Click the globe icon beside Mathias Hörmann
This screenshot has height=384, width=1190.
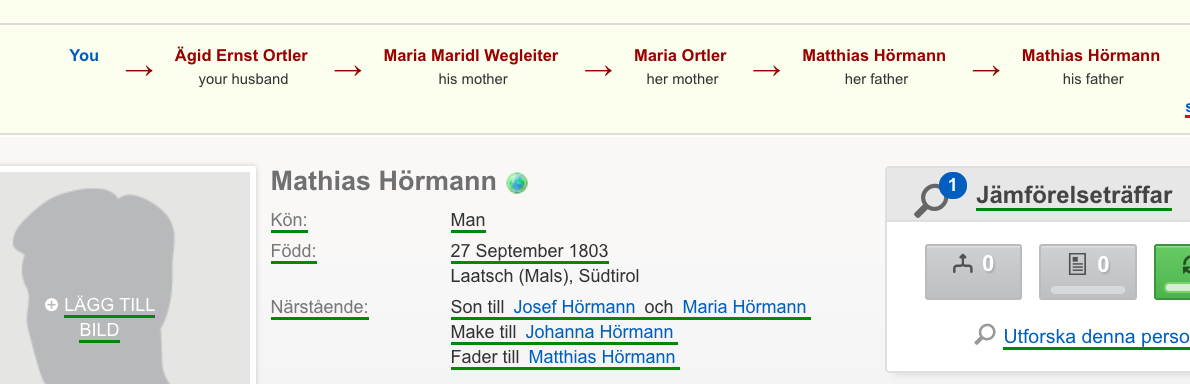[x=517, y=183]
